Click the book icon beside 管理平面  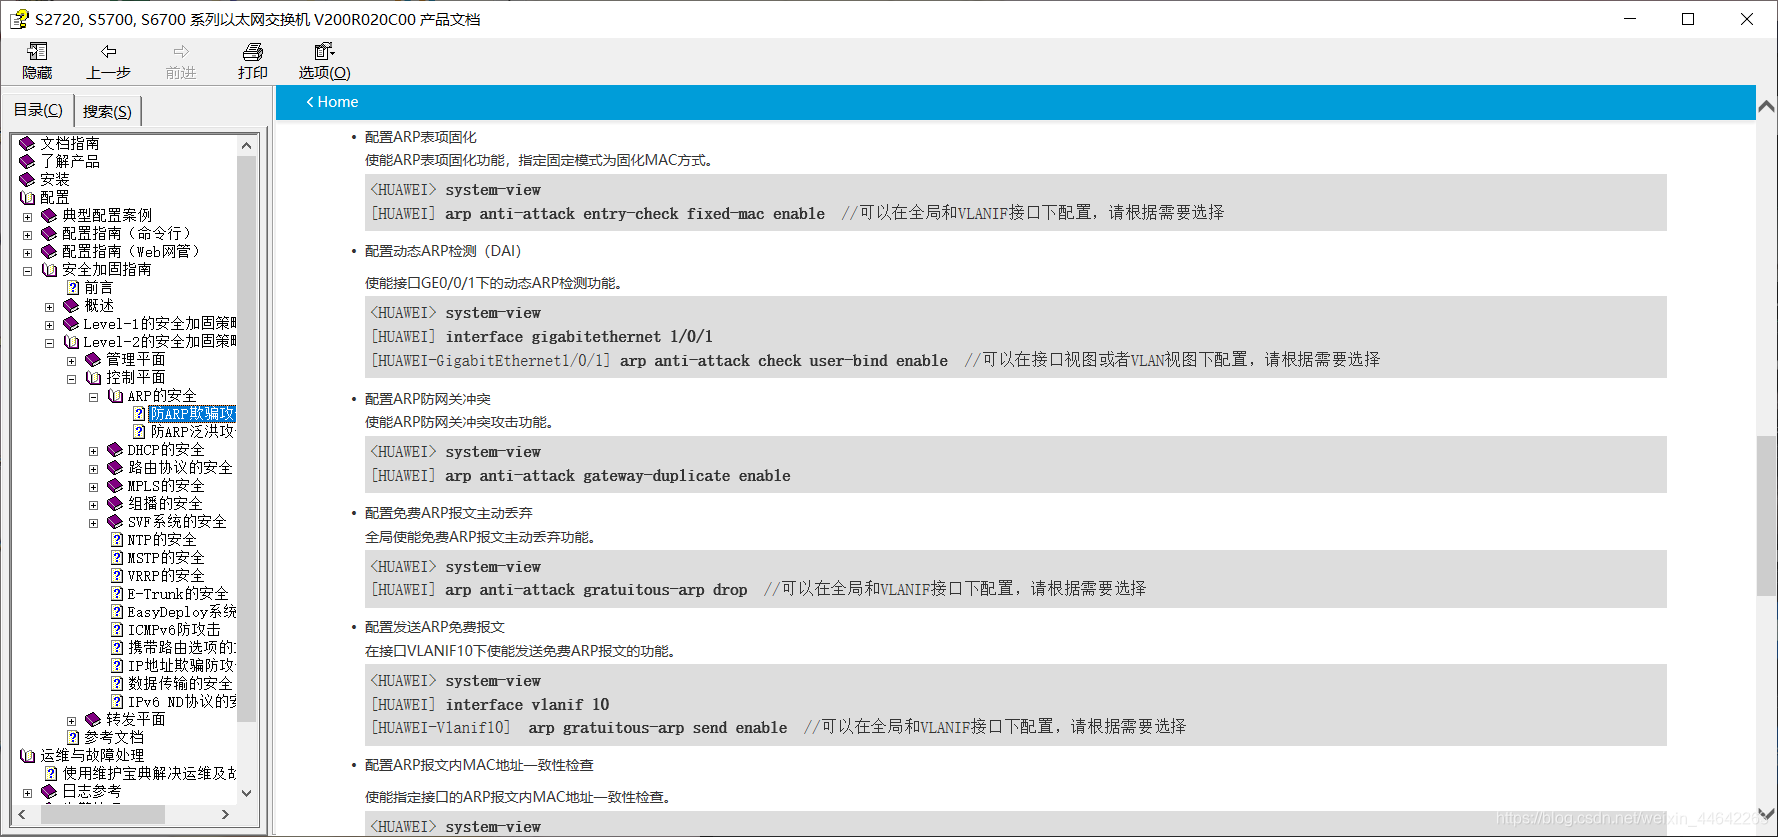pos(93,360)
